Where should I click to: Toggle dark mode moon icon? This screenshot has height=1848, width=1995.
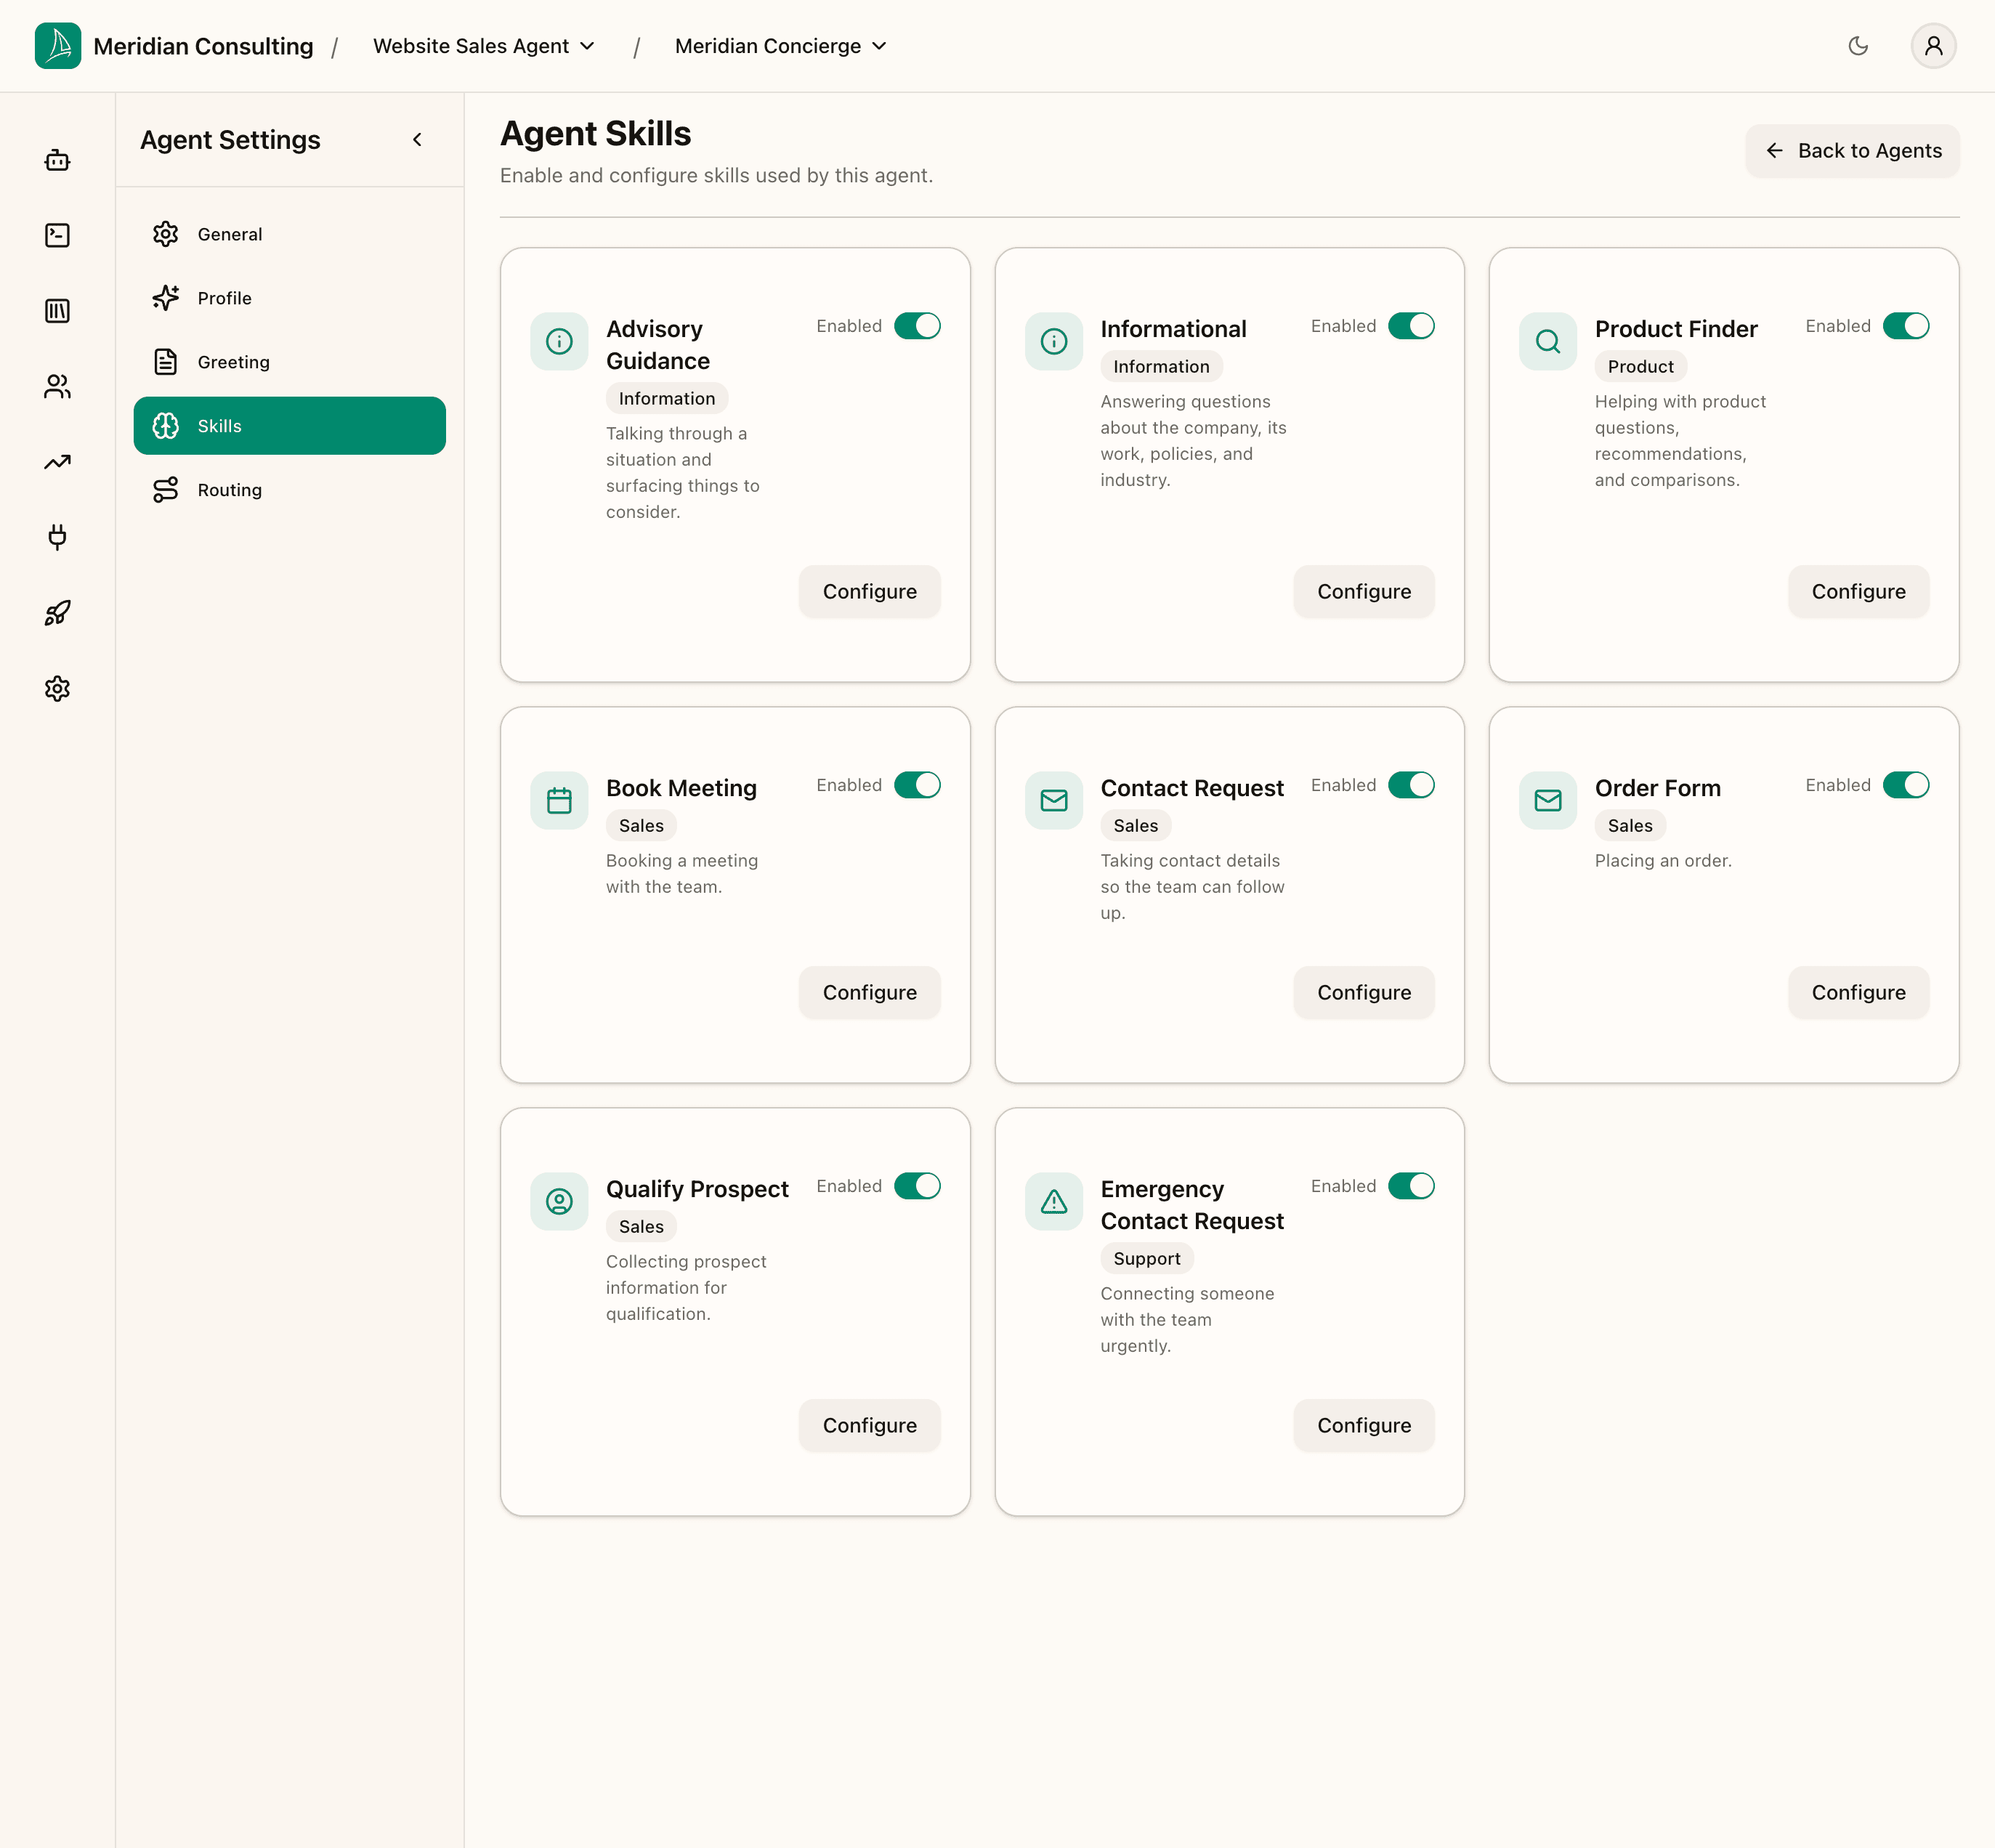[1858, 46]
